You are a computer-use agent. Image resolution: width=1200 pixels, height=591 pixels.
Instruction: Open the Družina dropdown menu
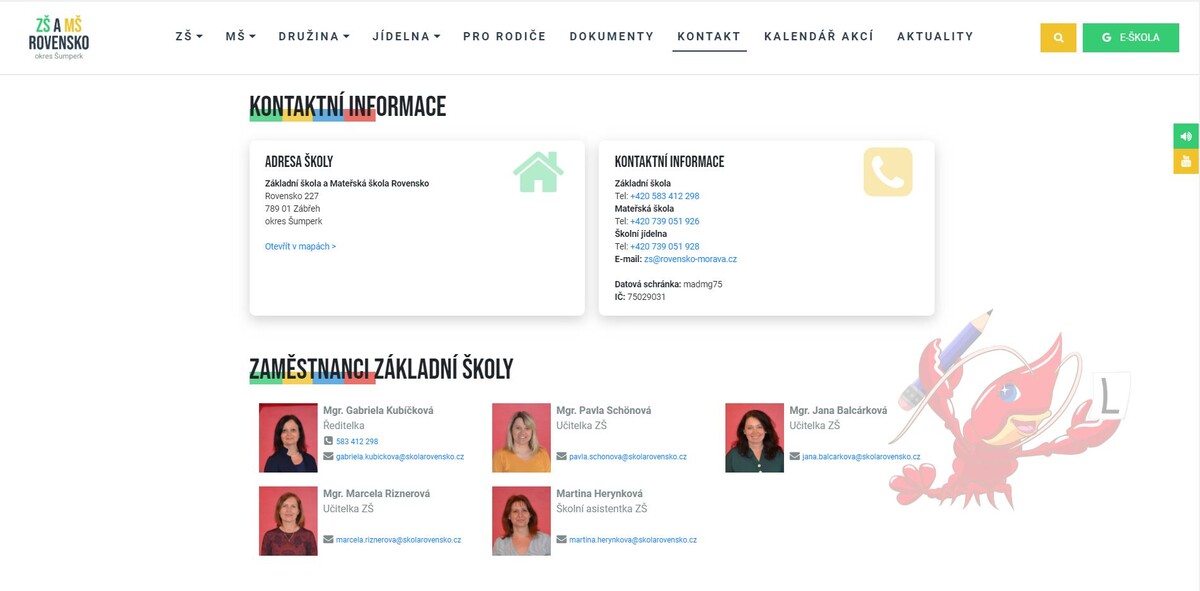point(313,37)
